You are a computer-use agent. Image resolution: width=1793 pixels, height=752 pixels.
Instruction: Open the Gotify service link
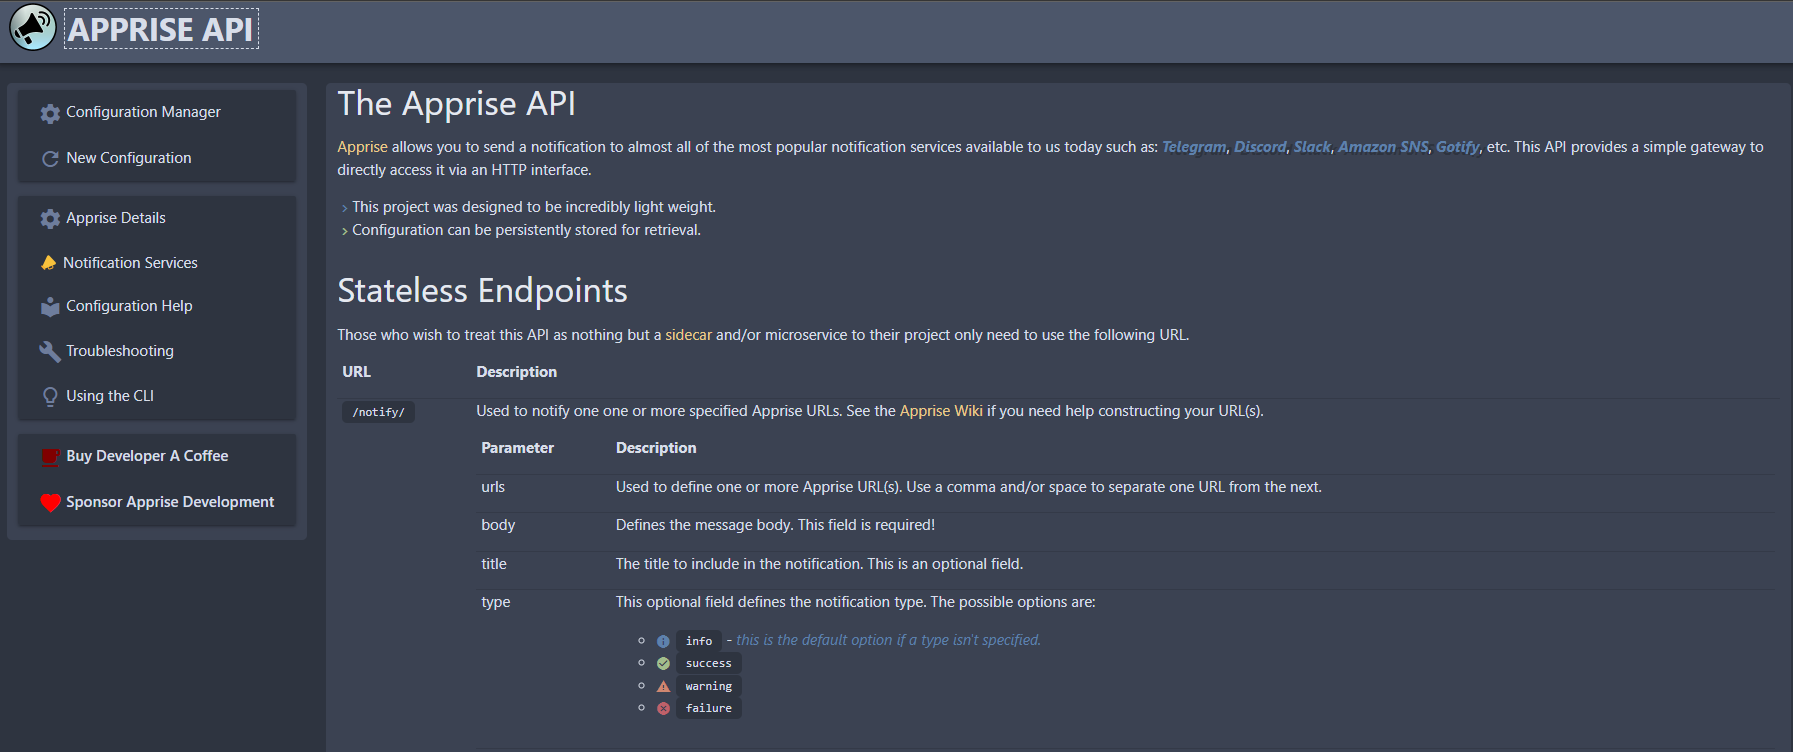1457,147
